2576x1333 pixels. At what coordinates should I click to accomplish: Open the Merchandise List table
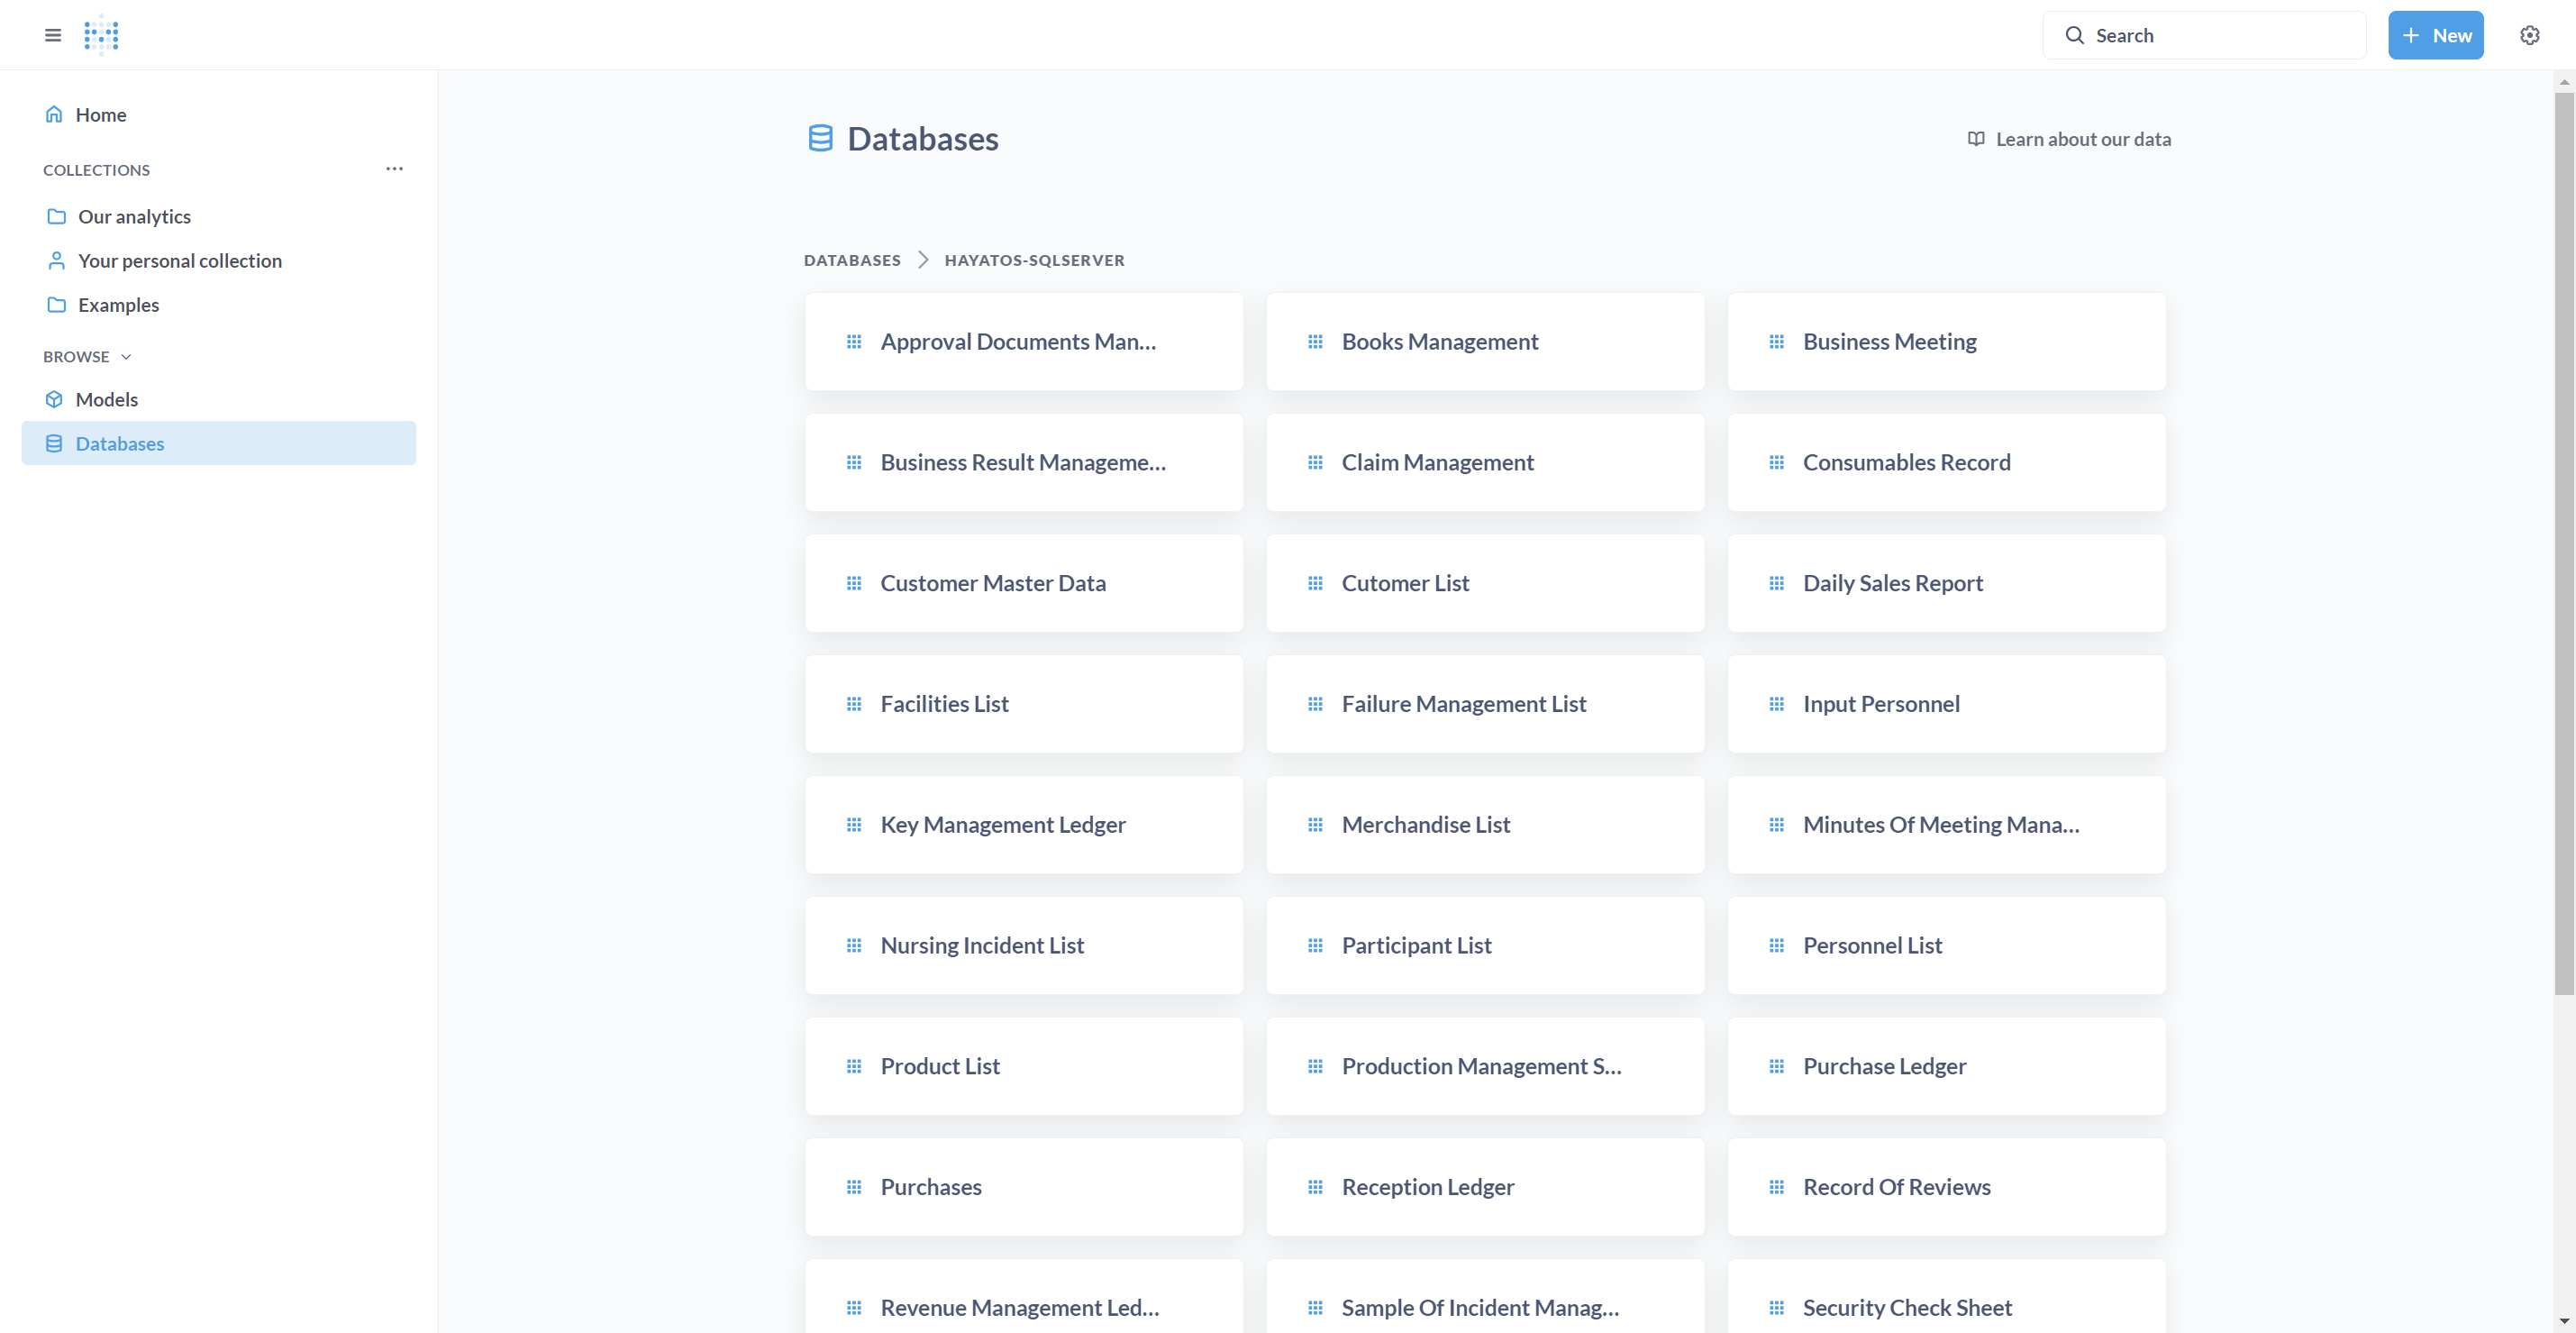pyautogui.click(x=1485, y=825)
